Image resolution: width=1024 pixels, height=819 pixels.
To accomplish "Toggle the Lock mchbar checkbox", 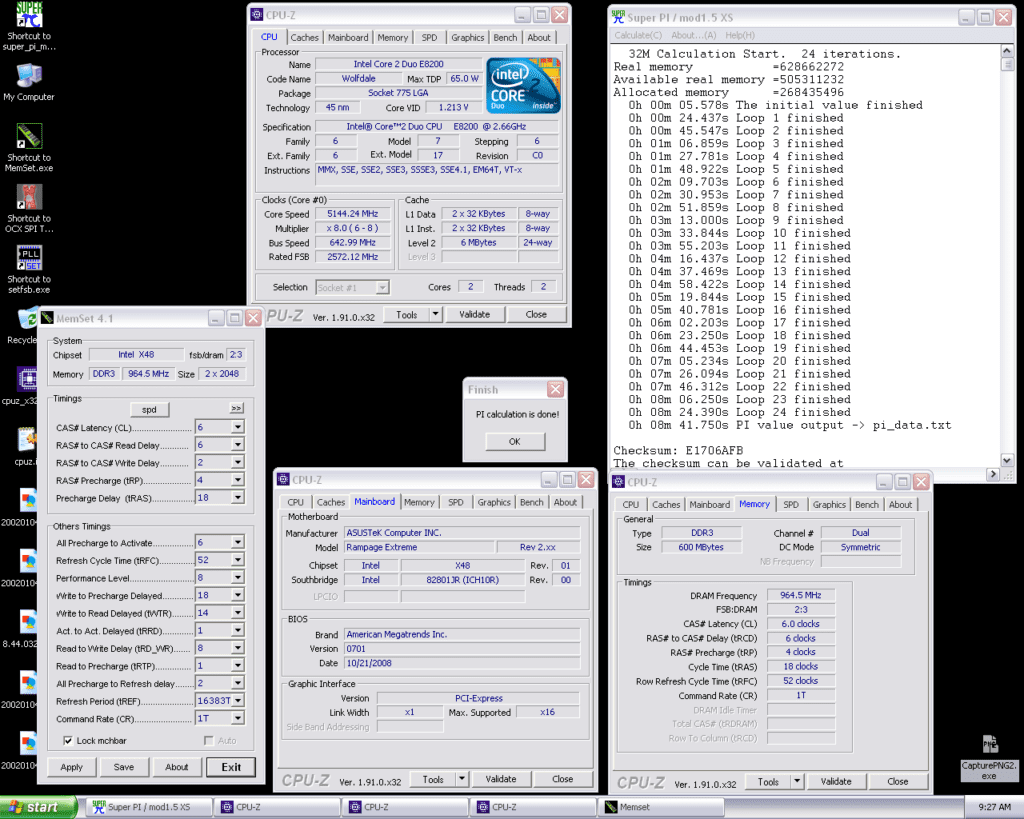I will (x=68, y=740).
